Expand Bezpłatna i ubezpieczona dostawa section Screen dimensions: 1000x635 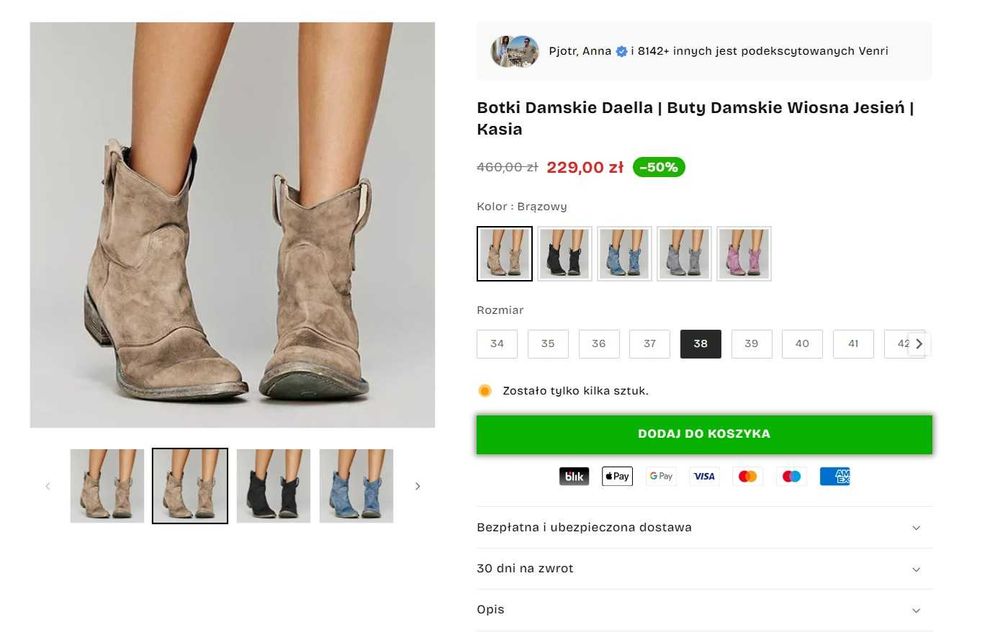coord(704,528)
